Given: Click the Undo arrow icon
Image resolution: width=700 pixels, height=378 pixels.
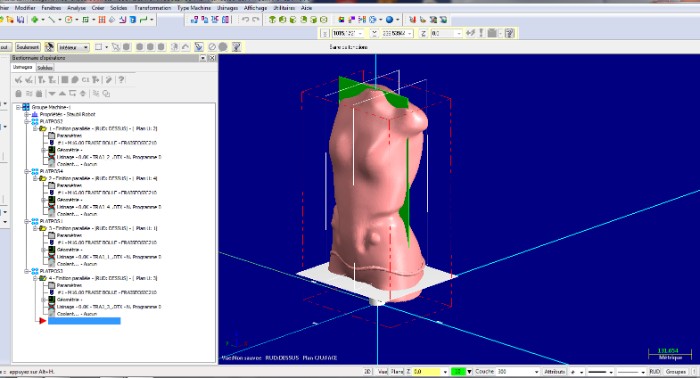Looking at the screenshot, I should tap(246, 20).
